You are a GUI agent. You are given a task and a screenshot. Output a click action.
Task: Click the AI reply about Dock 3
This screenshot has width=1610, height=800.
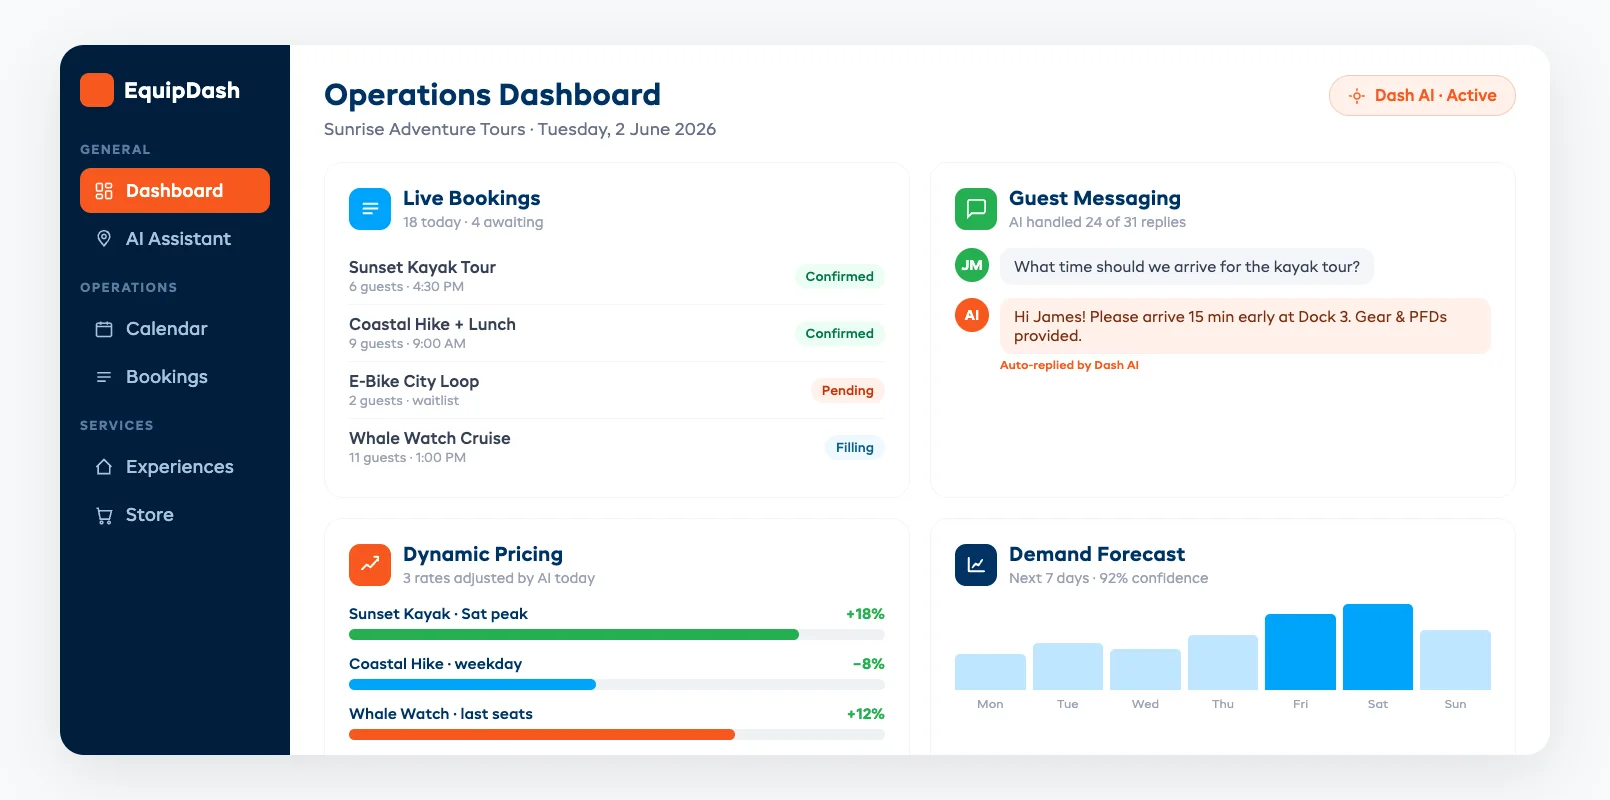[1245, 326]
